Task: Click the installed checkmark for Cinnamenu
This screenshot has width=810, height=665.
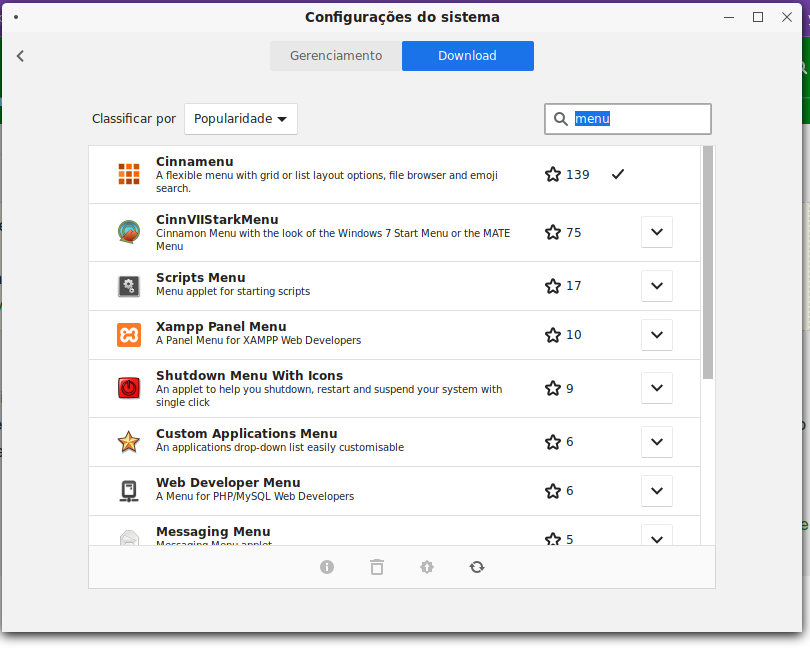Action: coord(618,174)
